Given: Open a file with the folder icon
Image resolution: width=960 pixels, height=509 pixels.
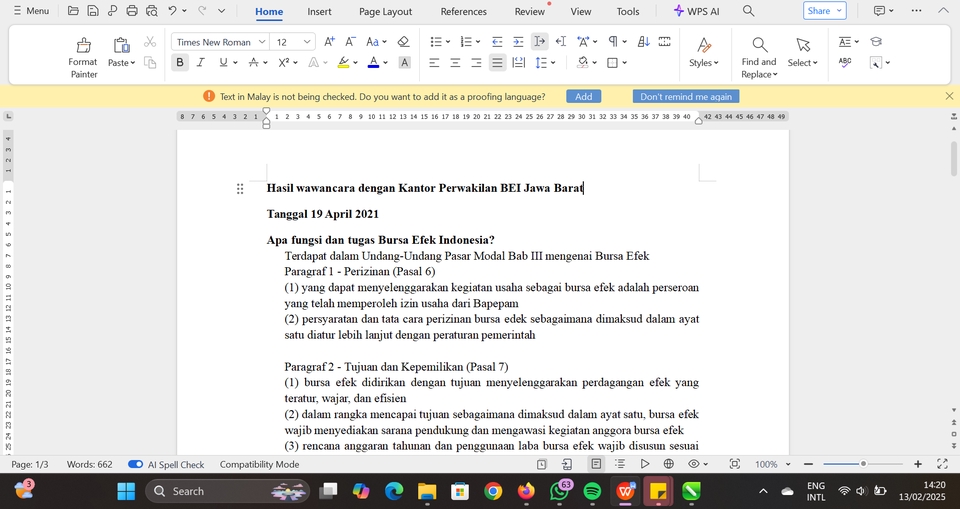Looking at the screenshot, I should 73,10.
